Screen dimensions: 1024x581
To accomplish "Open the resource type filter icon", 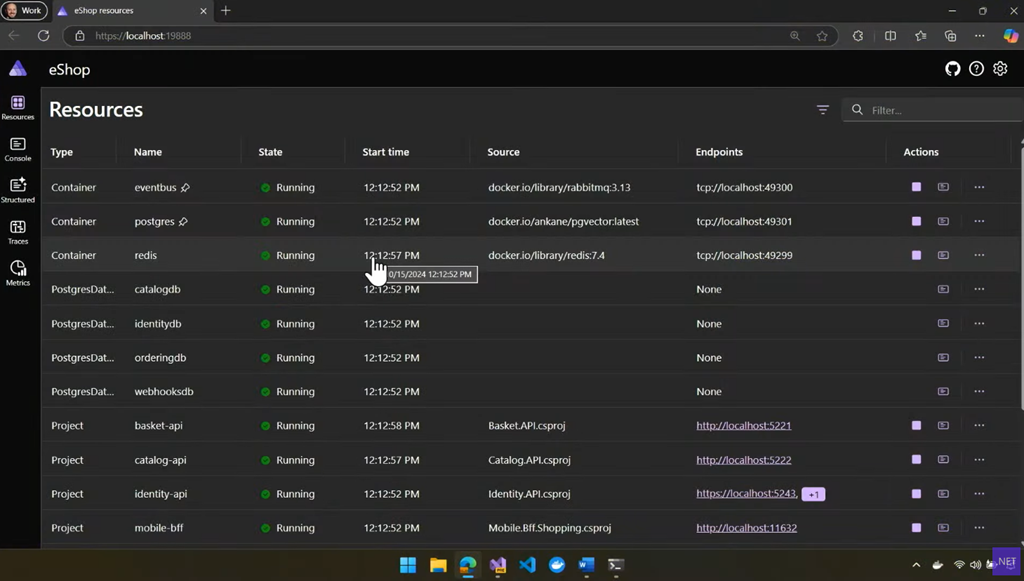I will [823, 110].
